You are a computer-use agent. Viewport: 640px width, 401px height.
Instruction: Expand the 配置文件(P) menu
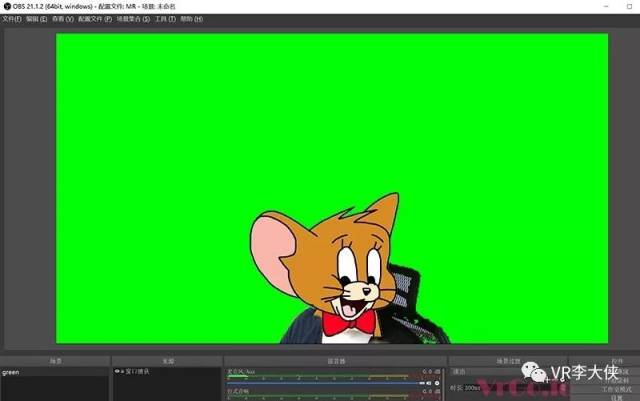94,19
